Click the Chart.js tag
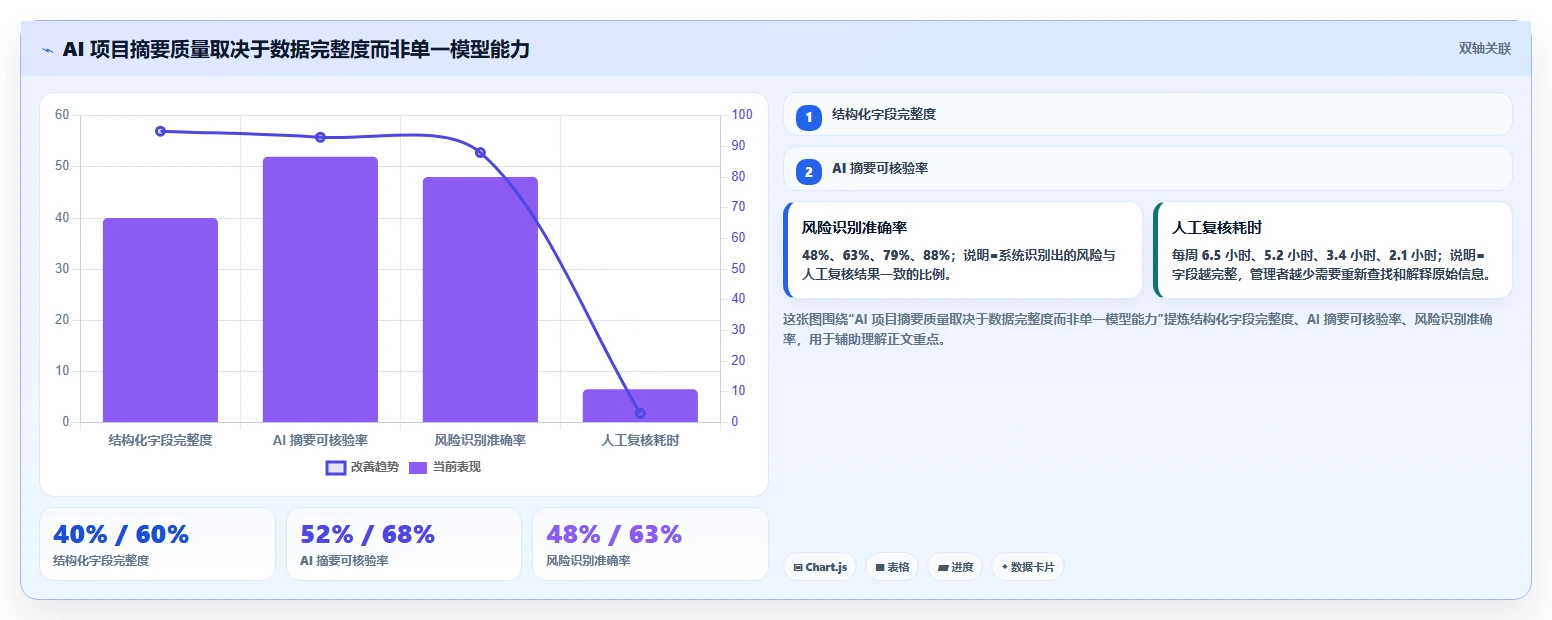This screenshot has width=1552, height=620. (820, 567)
